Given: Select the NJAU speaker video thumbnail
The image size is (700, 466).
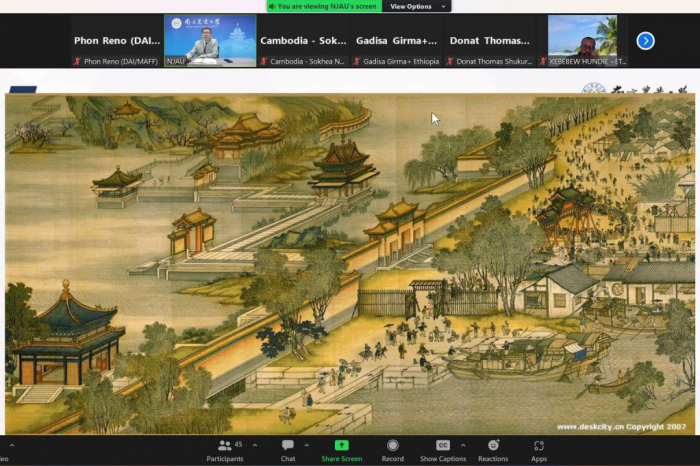Looking at the screenshot, I should 210,40.
